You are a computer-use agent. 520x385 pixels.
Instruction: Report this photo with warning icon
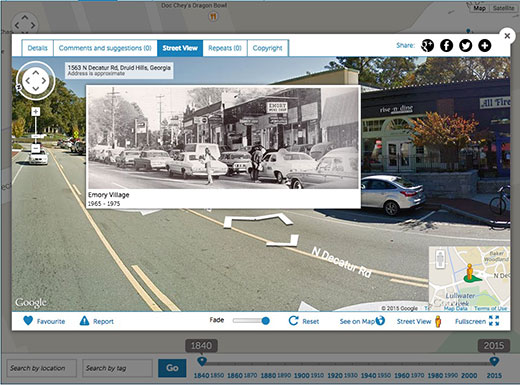(x=84, y=321)
